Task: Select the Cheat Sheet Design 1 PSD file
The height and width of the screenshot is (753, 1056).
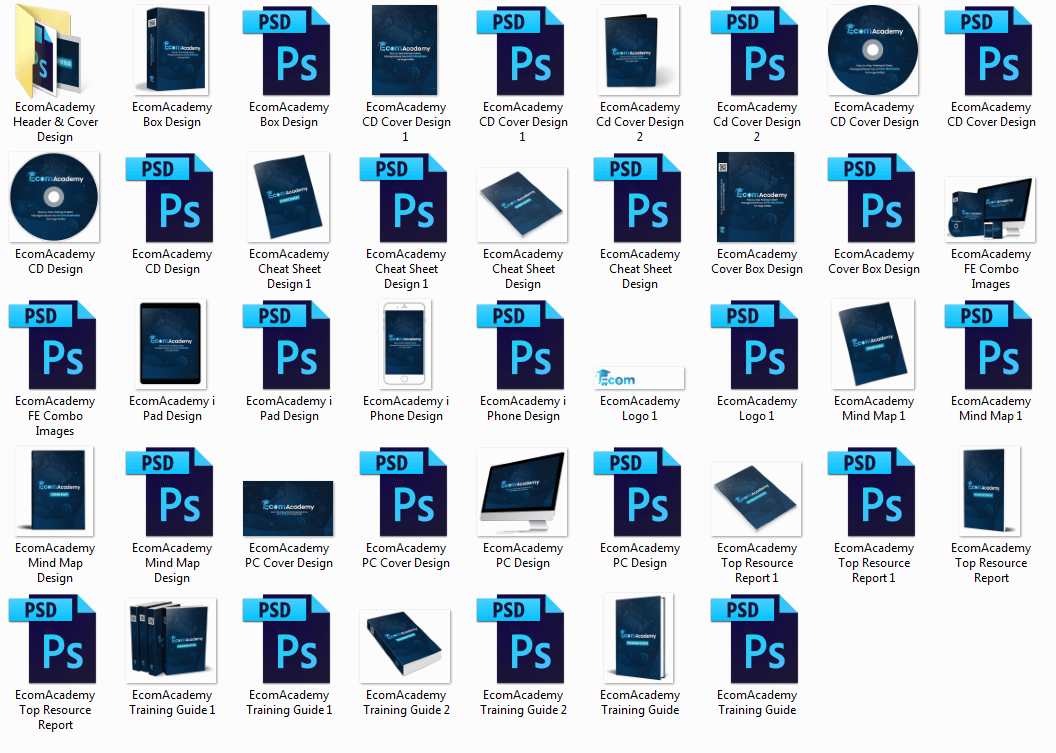Action: (406, 199)
